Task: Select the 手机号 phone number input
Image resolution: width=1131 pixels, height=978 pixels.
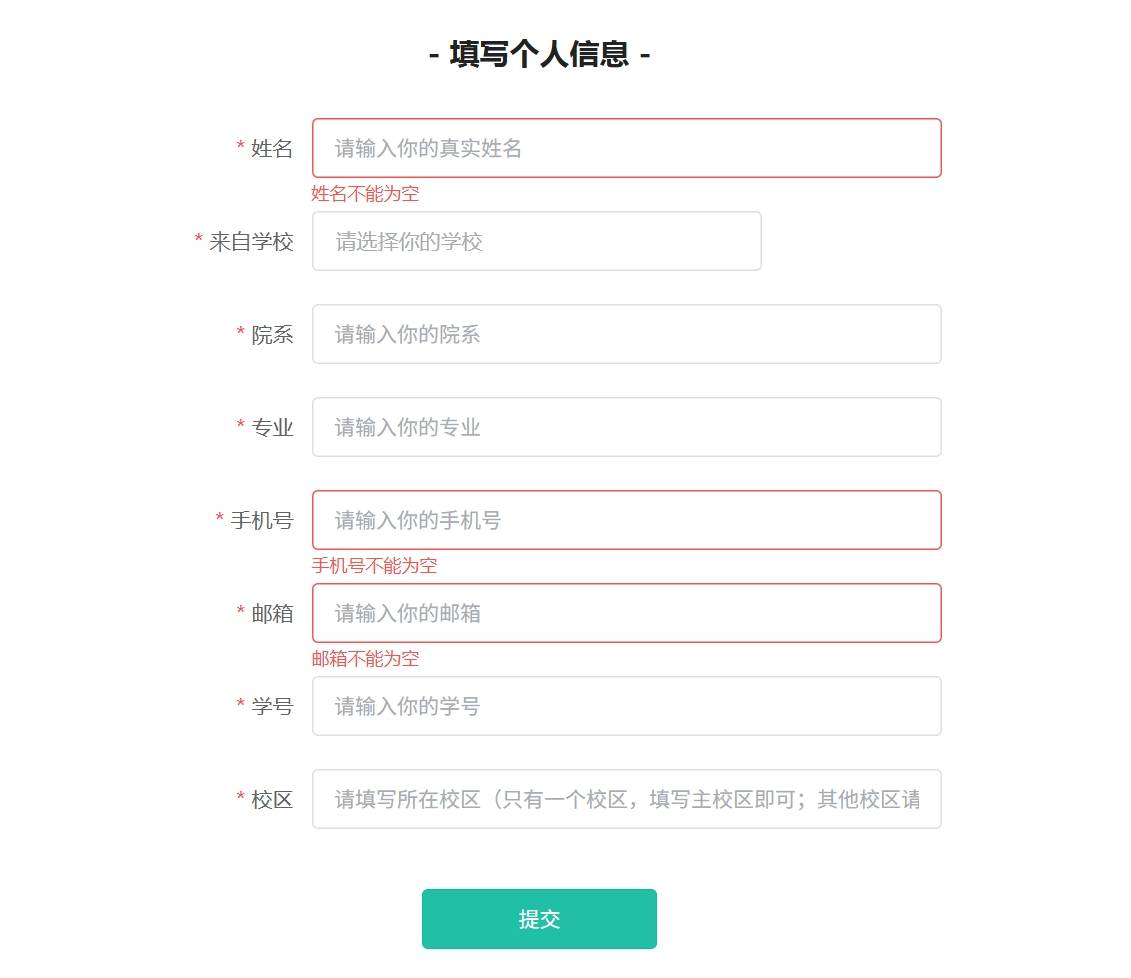Action: (626, 520)
